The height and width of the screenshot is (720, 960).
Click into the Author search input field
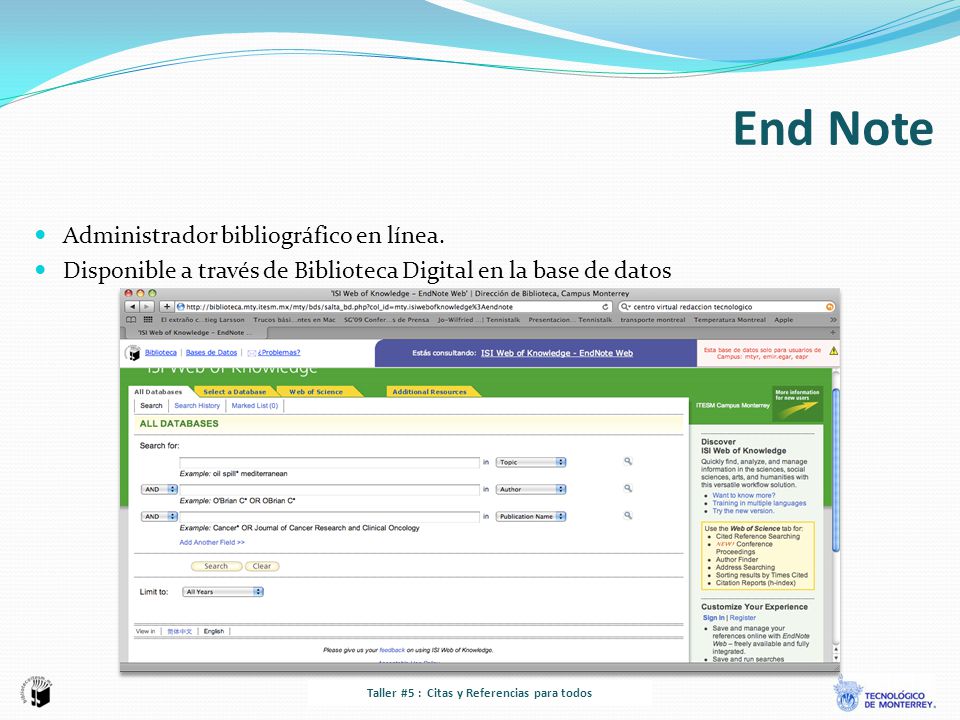click(329, 489)
